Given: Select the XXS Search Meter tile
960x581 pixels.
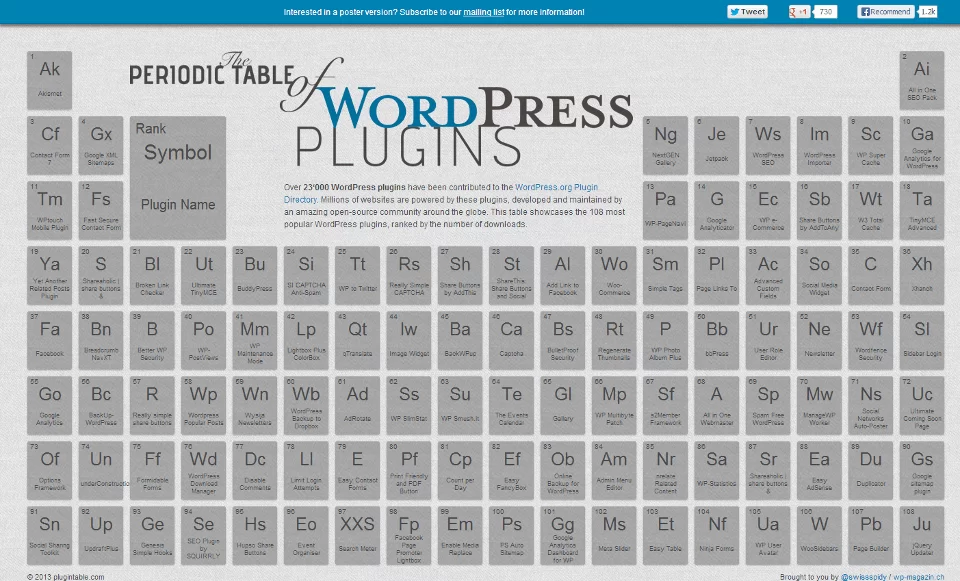Looking at the screenshot, I should [x=358, y=536].
